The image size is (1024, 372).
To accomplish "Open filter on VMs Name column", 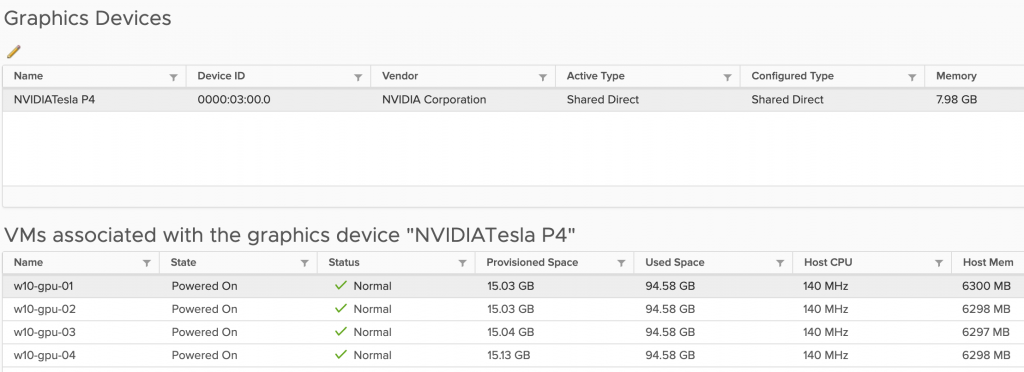I will (146, 263).
